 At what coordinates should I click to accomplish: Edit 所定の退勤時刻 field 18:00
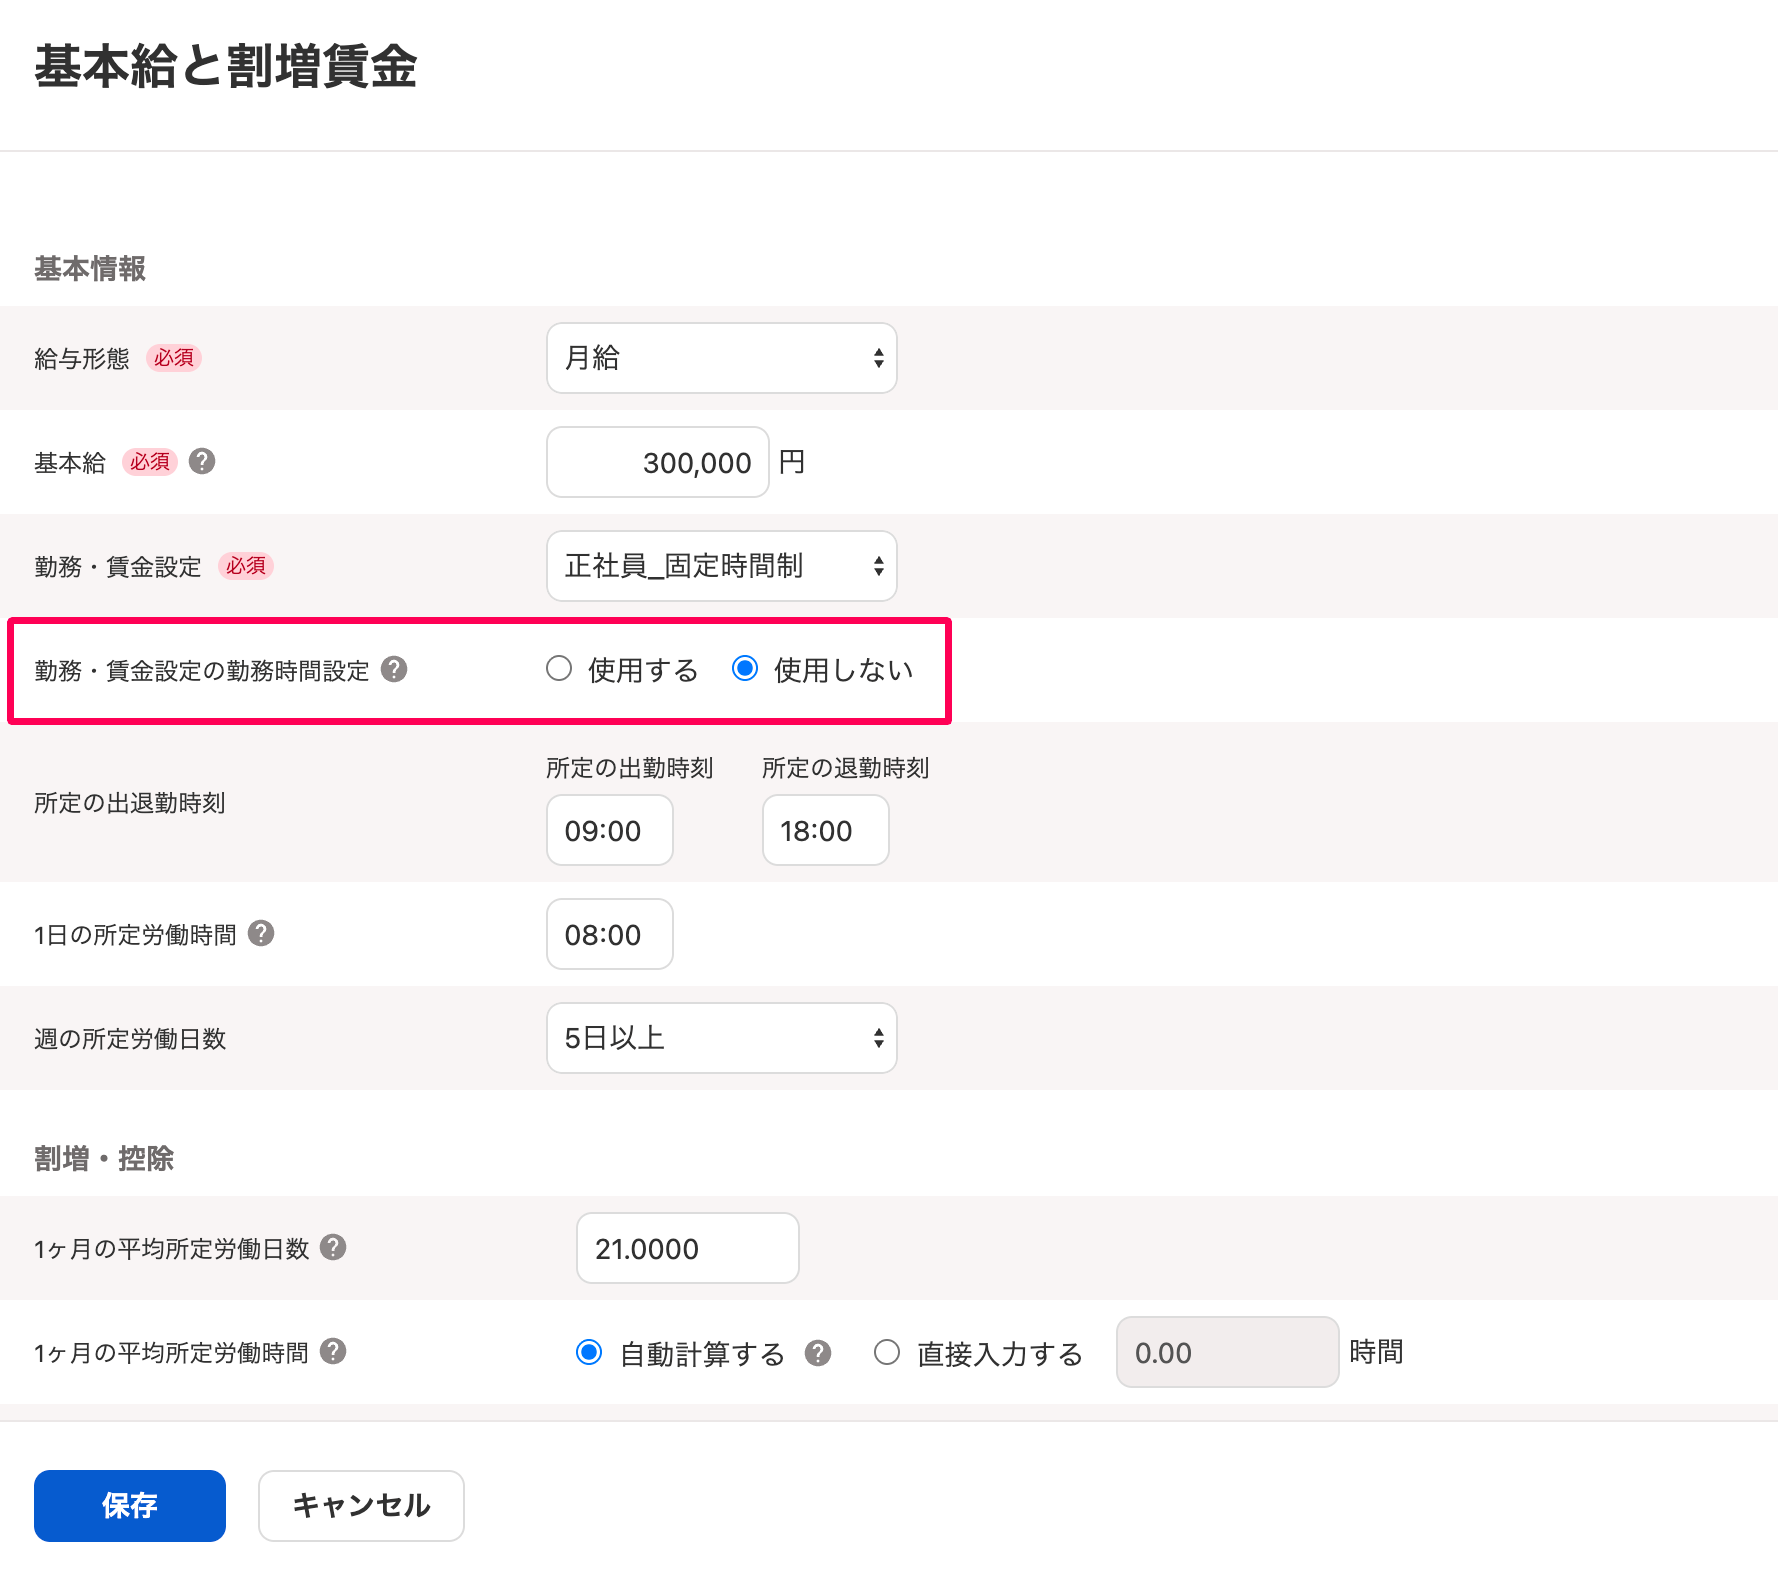(826, 830)
